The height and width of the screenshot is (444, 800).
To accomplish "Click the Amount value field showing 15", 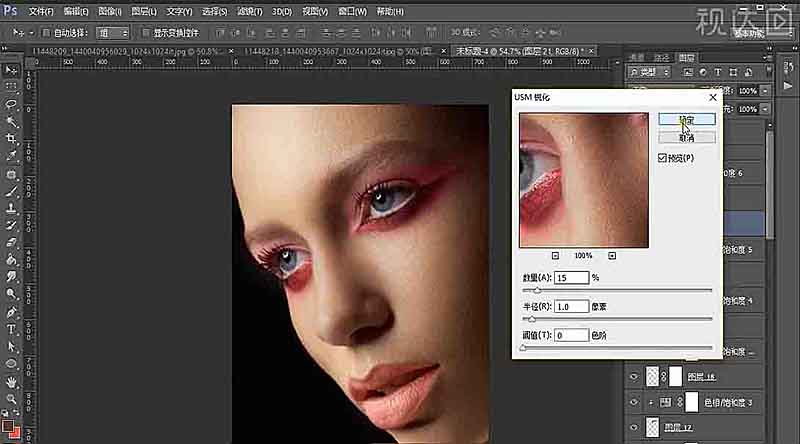I will tap(571, 278).
